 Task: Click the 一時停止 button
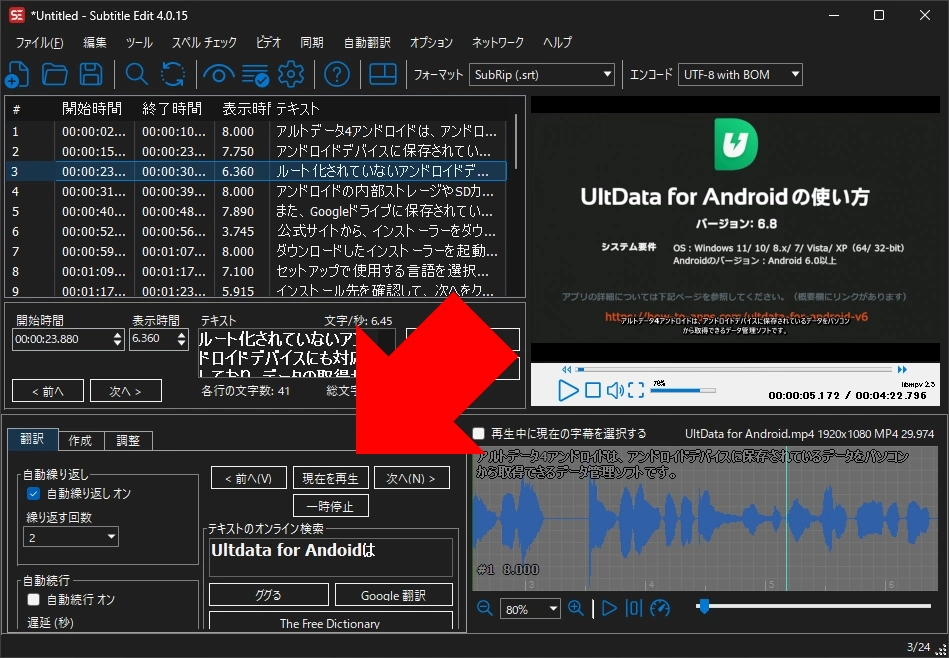(330, 507)
